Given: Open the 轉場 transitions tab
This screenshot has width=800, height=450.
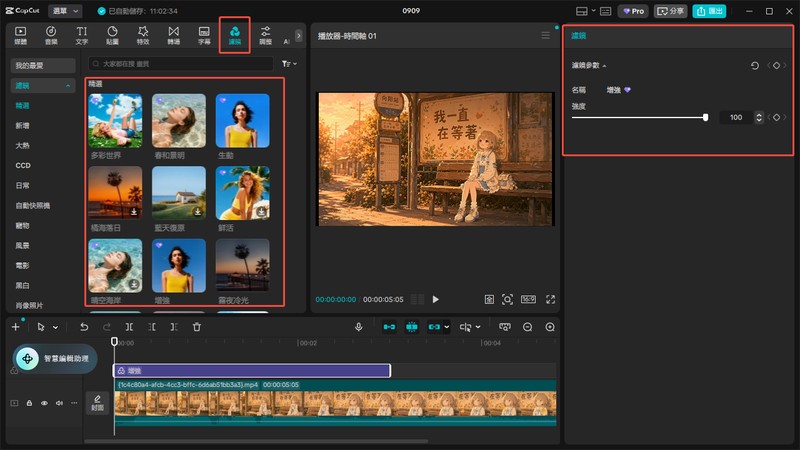Looking at the screenshot, I should [173, 36].
